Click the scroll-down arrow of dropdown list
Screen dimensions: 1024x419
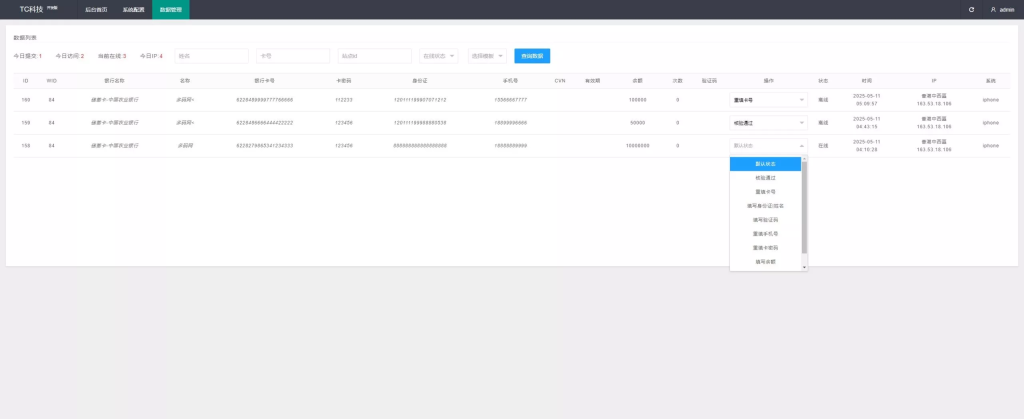[x=805, y=268]
